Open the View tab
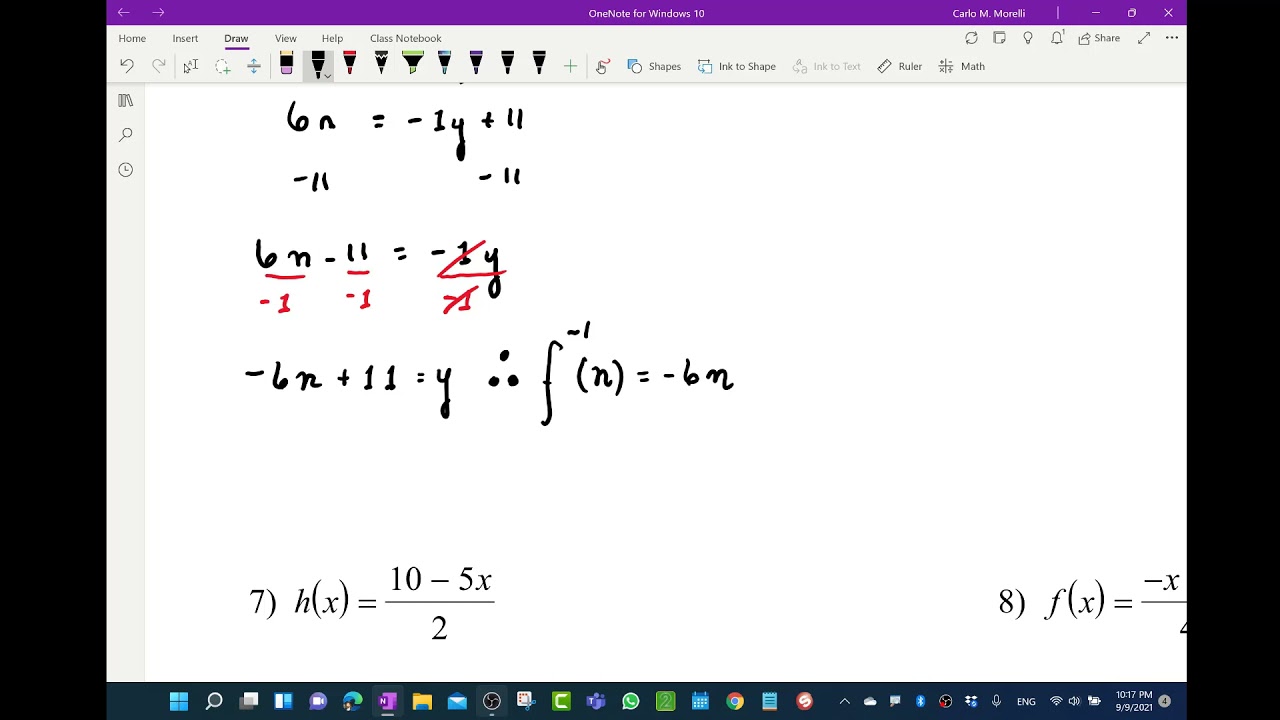 (x=286, y=38)
